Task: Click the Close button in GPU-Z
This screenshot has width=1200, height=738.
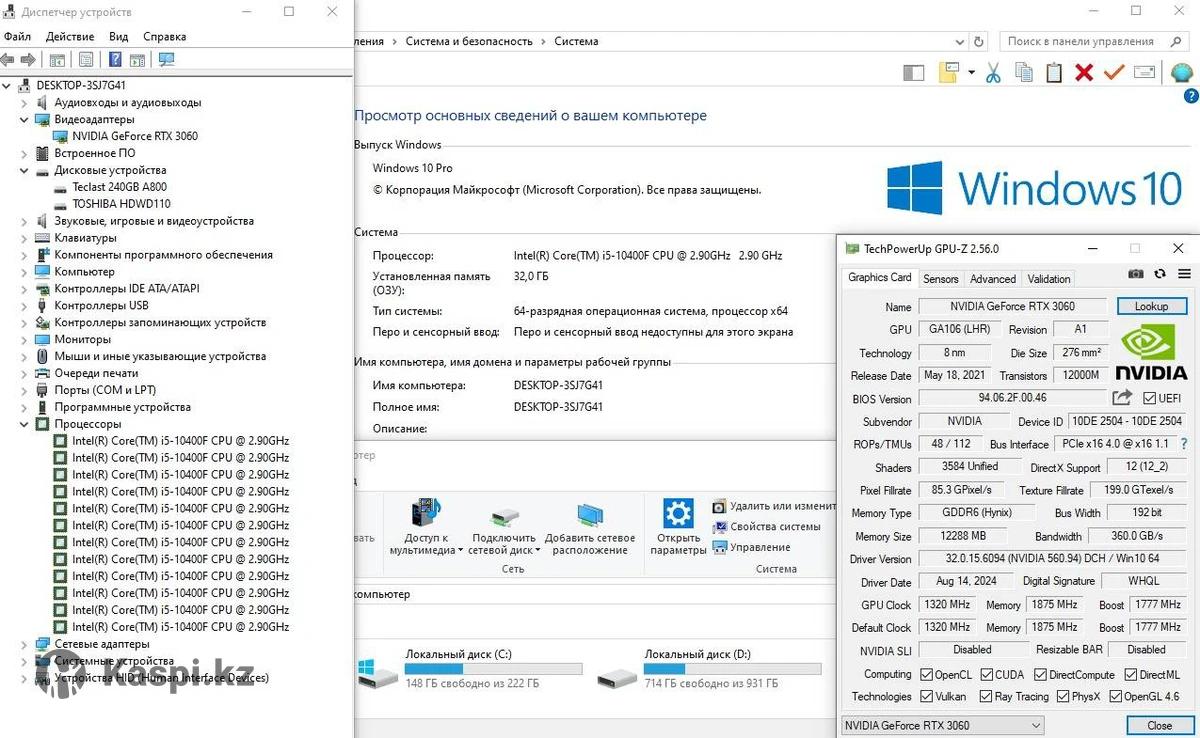Action: coord(1159,725)
